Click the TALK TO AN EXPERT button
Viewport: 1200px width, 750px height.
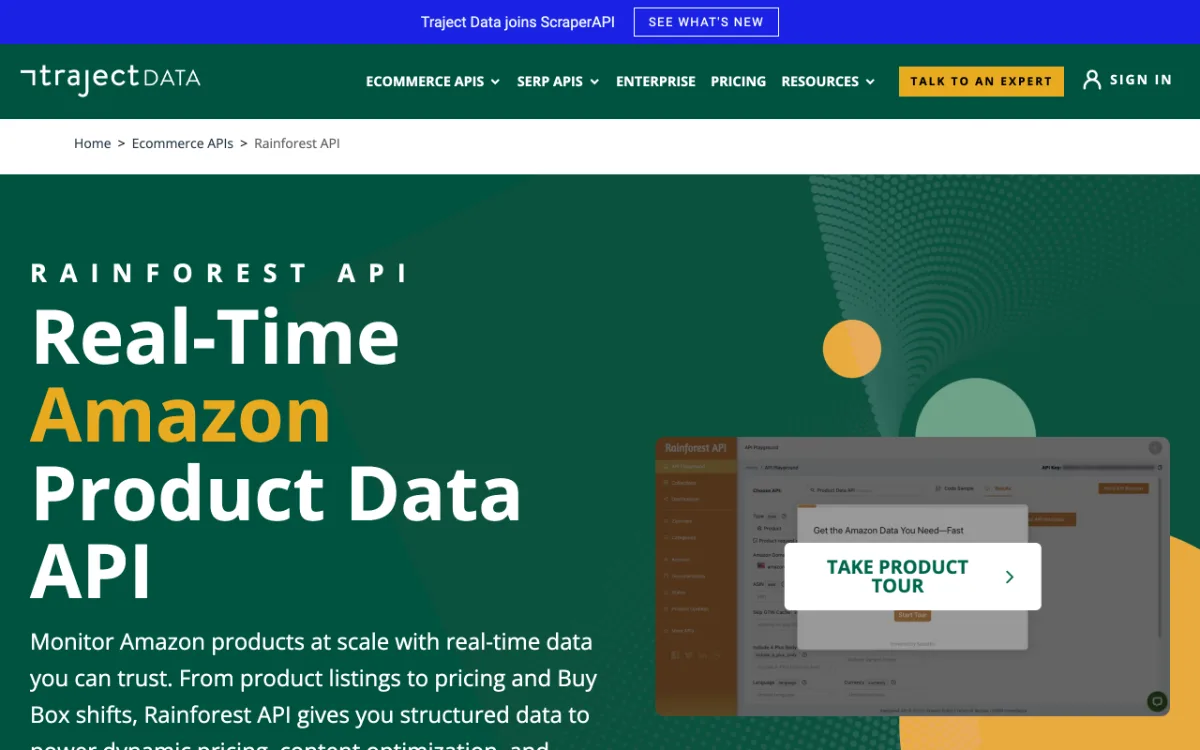(x=981, y=81)
